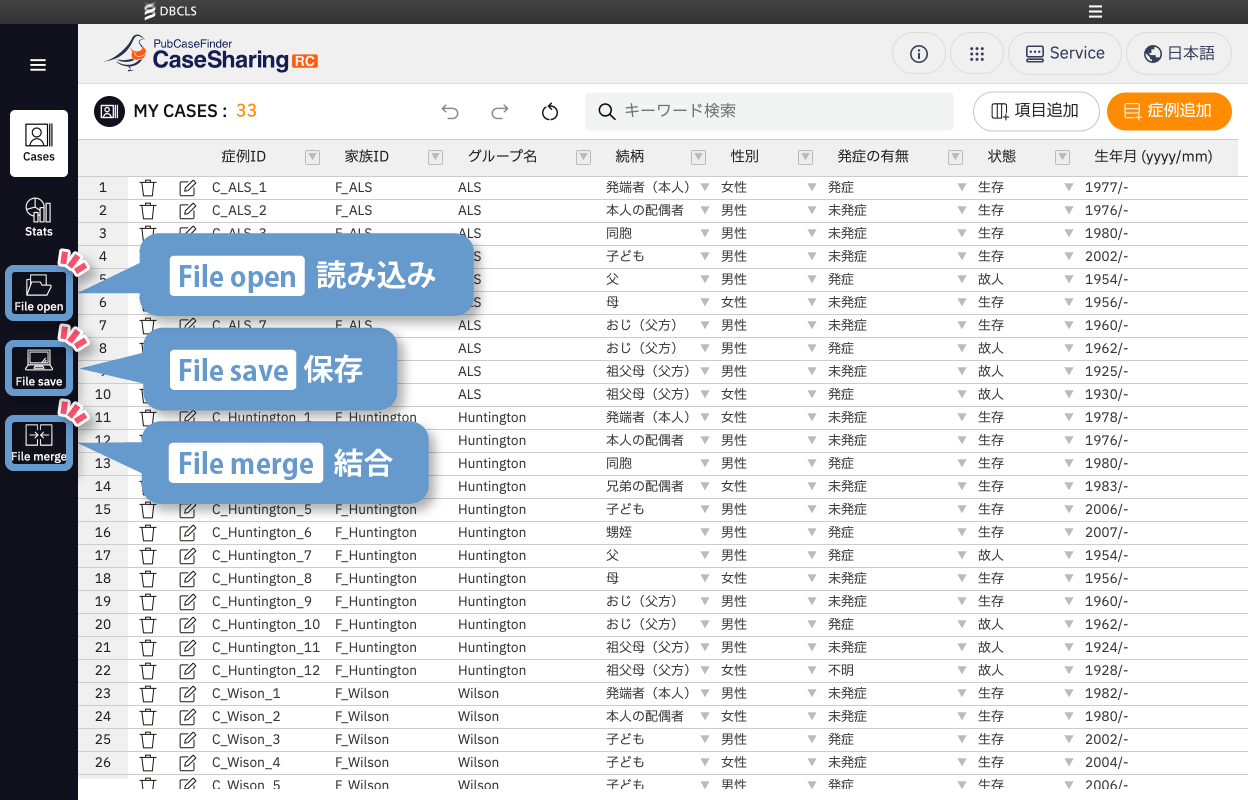Switch to the Cases tab in the sidebar
The image size is (1248, 800).
pos(39,143)
